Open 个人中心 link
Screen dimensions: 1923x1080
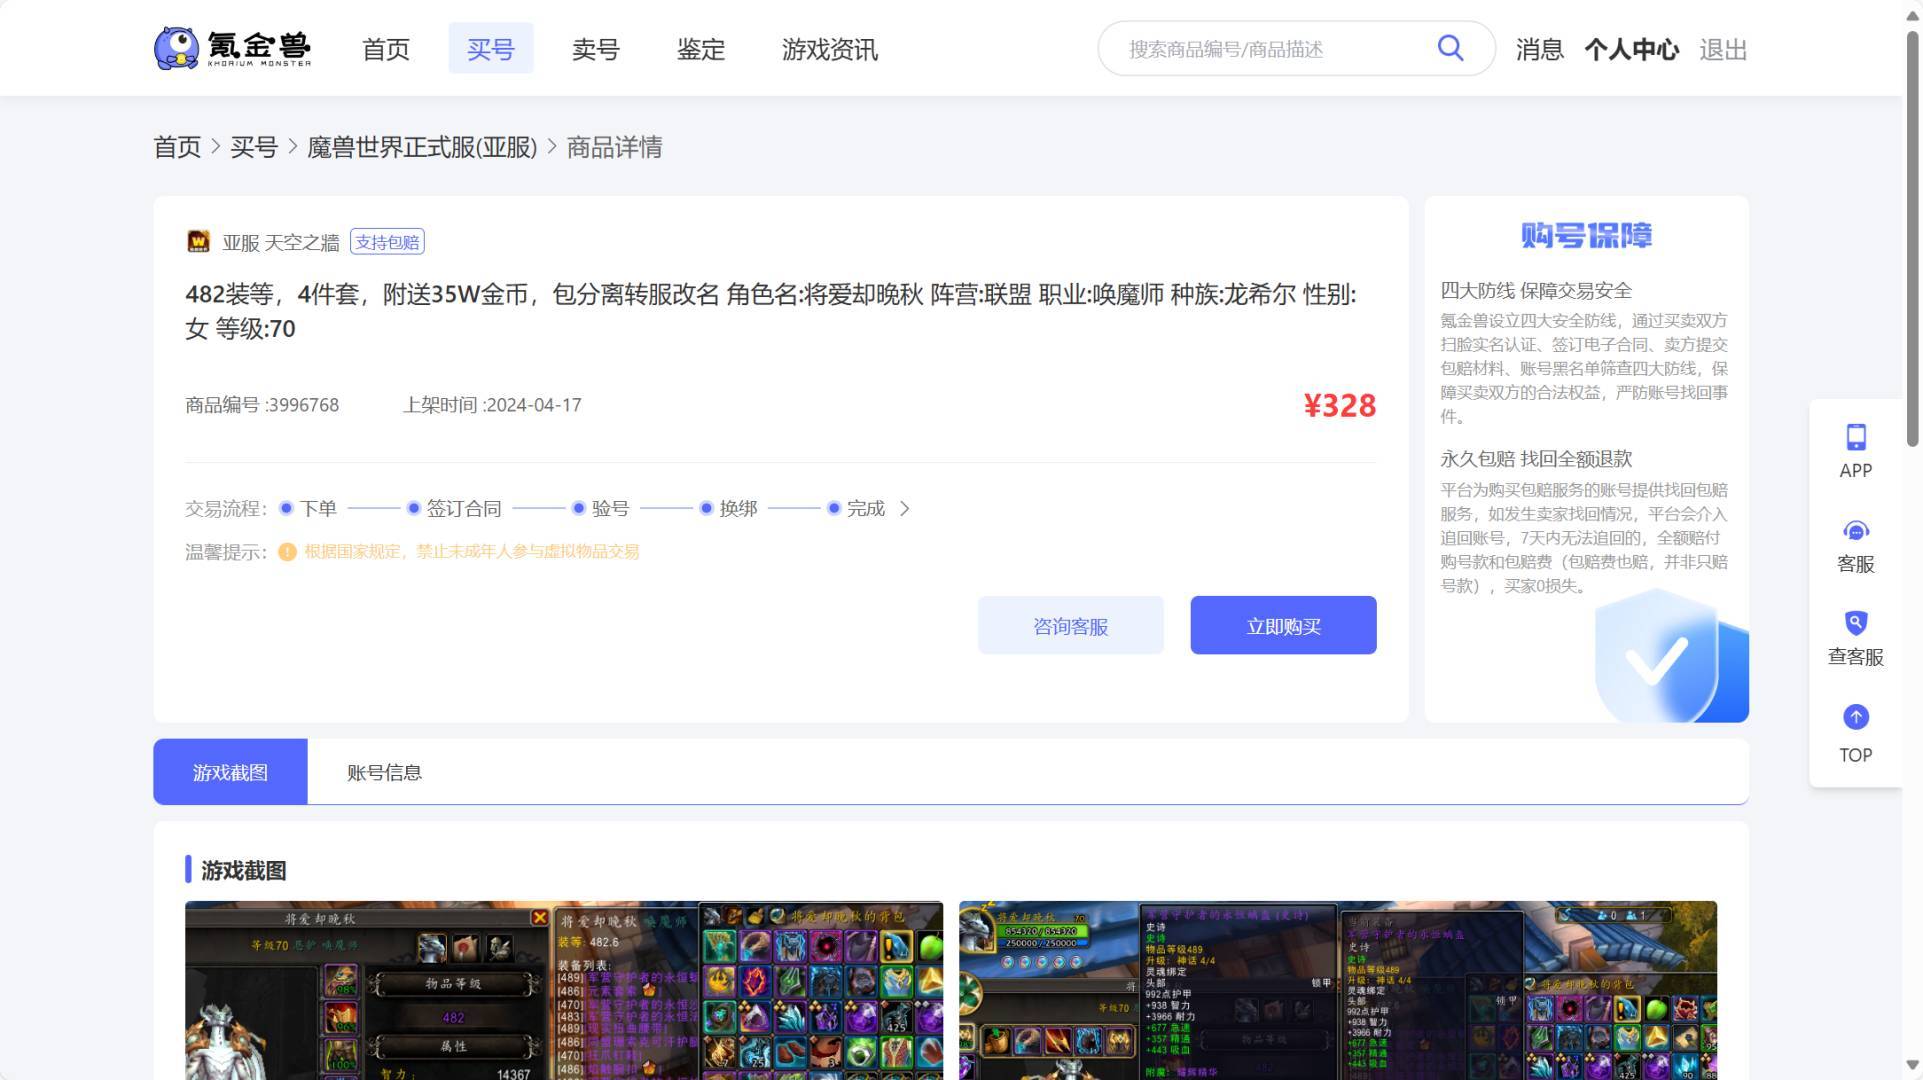coord(1631,49)
